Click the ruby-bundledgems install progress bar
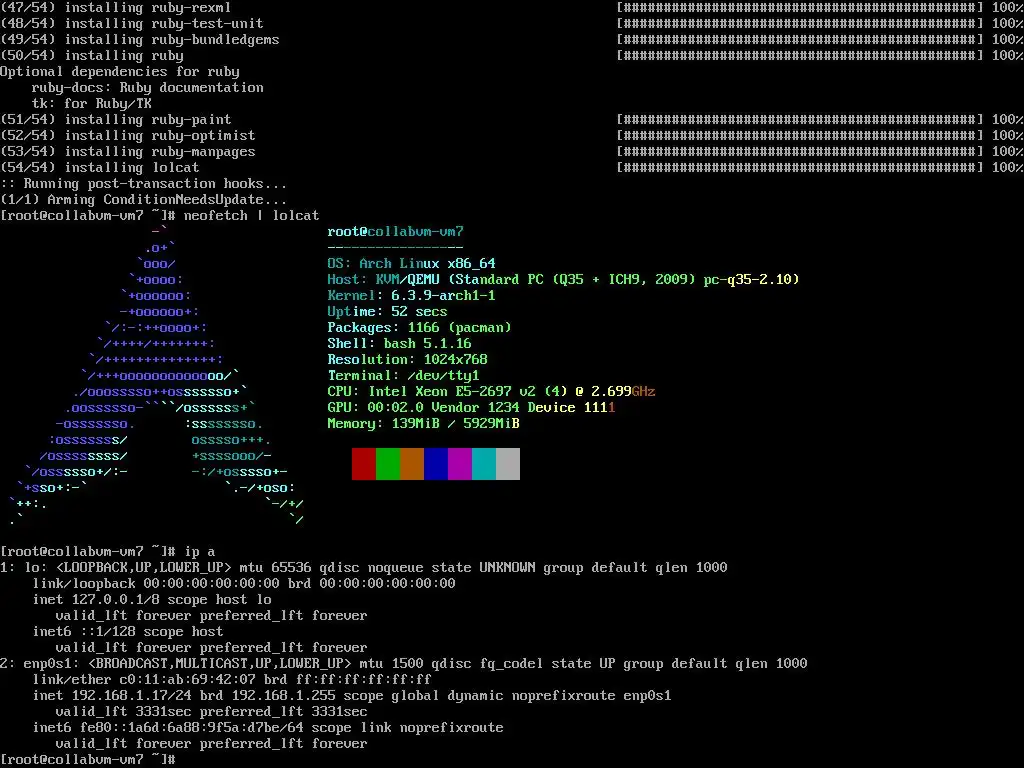1024x768 pixels. point(800,39)
